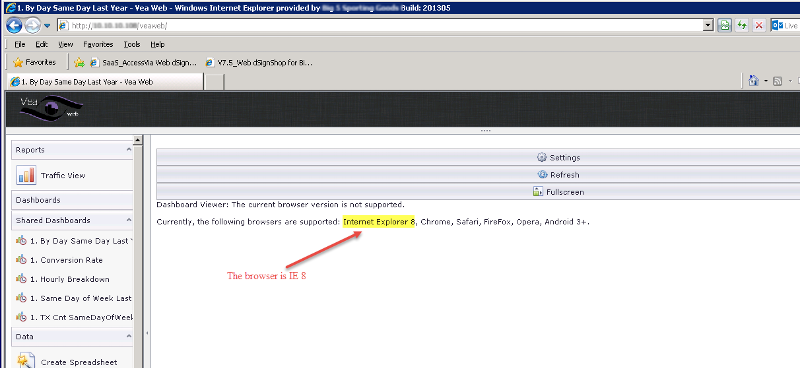Viewport: 800px width, 368px height.
Task: Open the View menu
Action: (x=65, y=44)
